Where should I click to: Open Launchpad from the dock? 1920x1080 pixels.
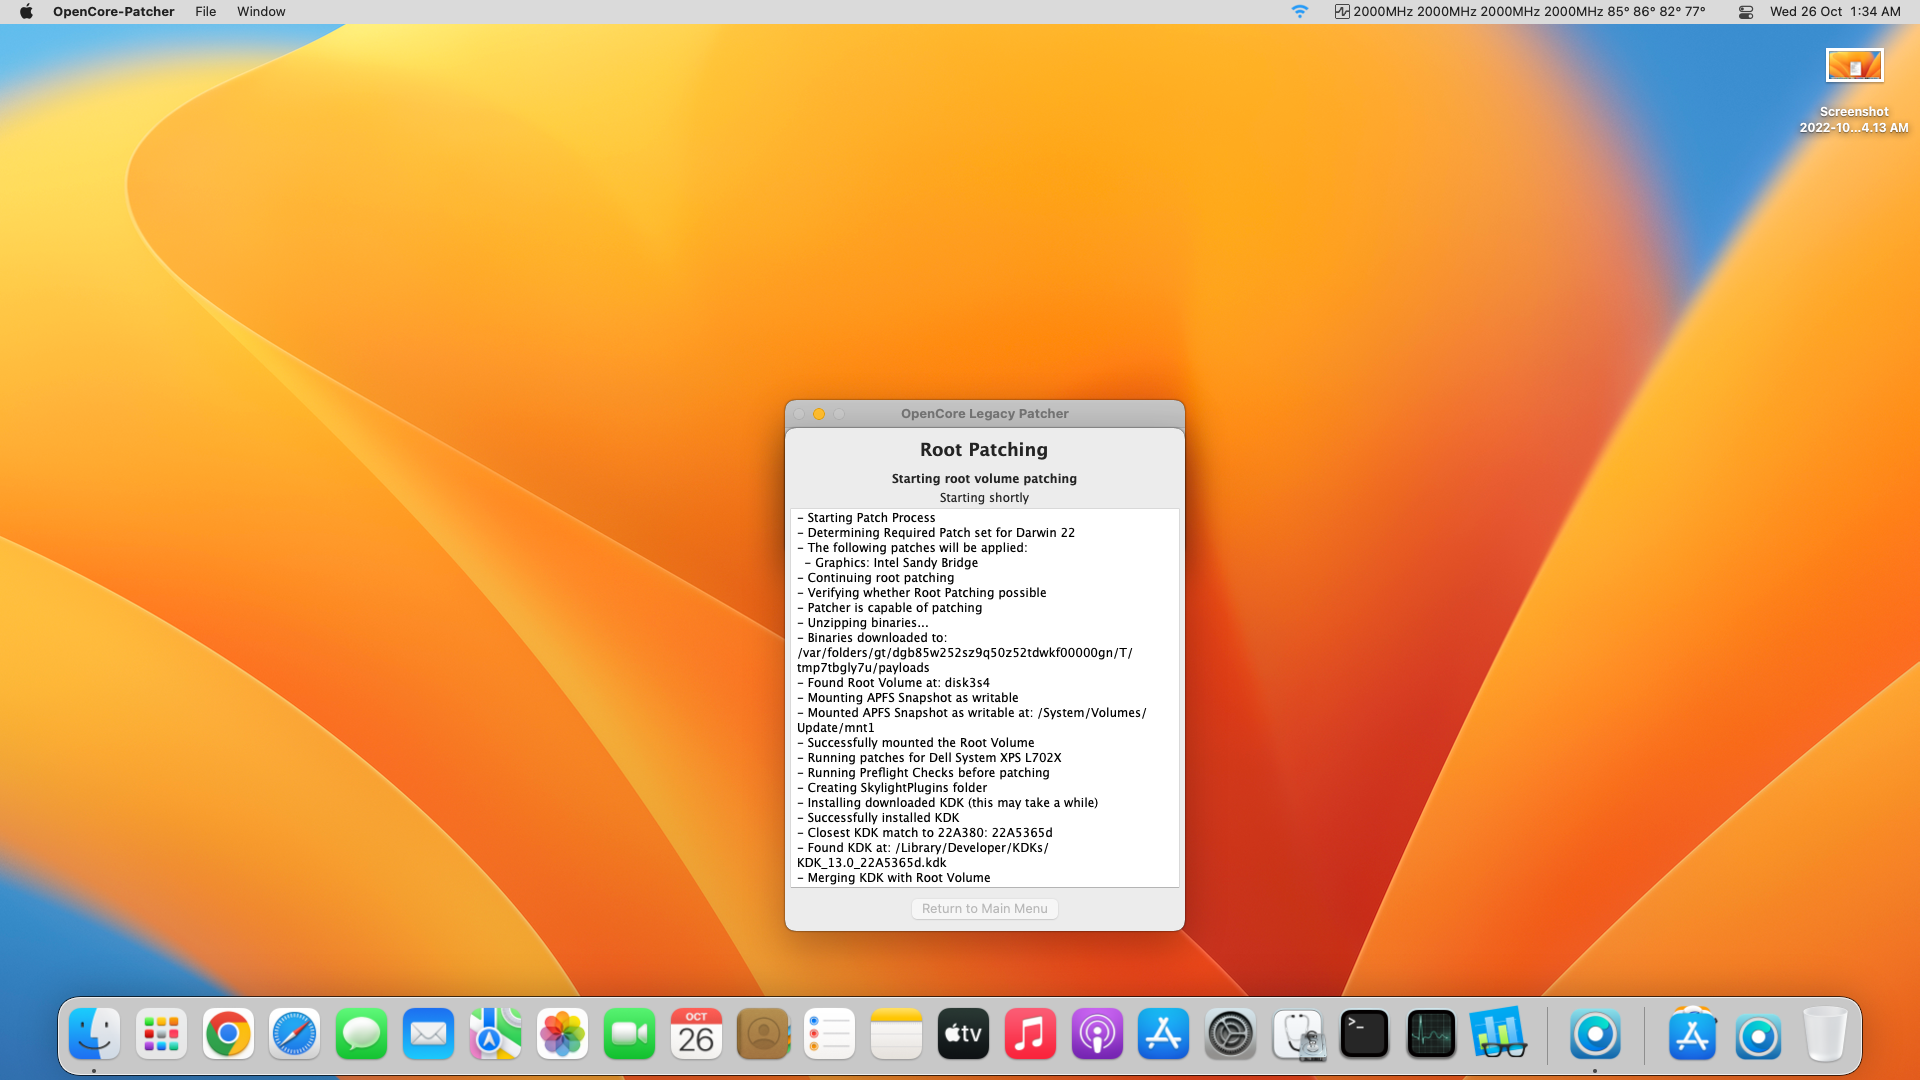pyautogui.click(x=161, y=1034)
